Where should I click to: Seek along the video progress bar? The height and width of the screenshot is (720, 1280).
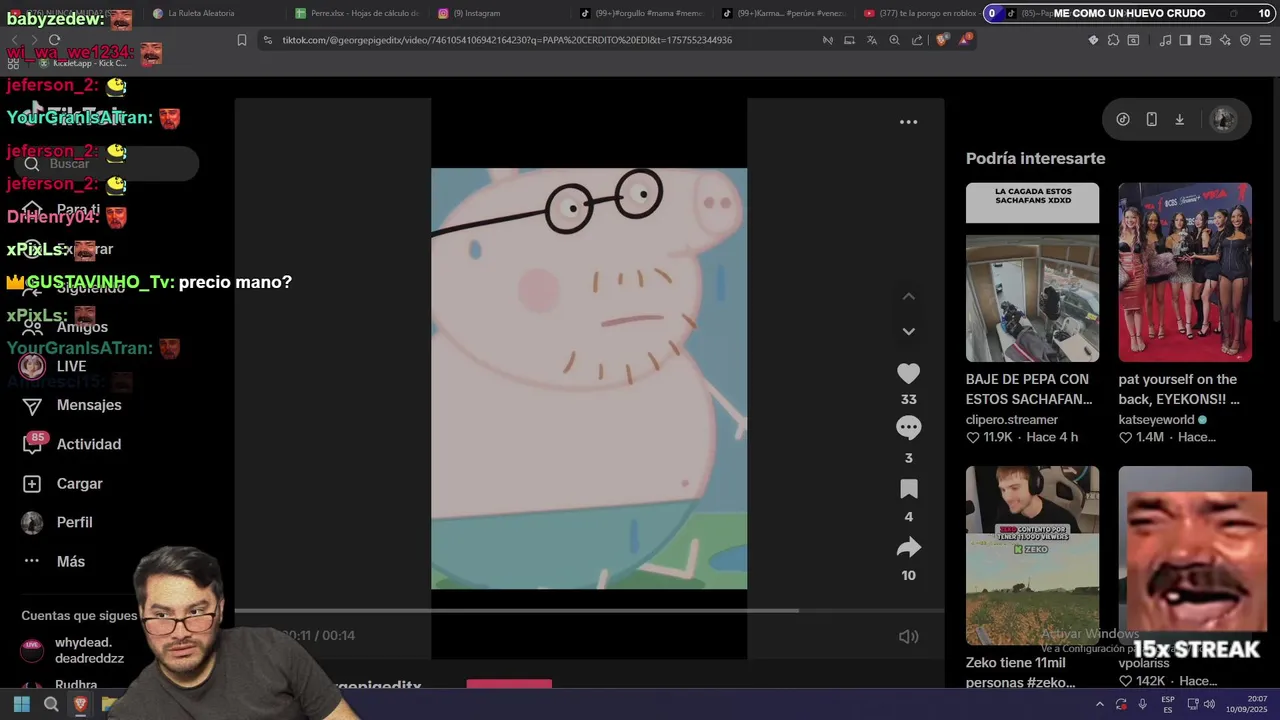[589, 610]
